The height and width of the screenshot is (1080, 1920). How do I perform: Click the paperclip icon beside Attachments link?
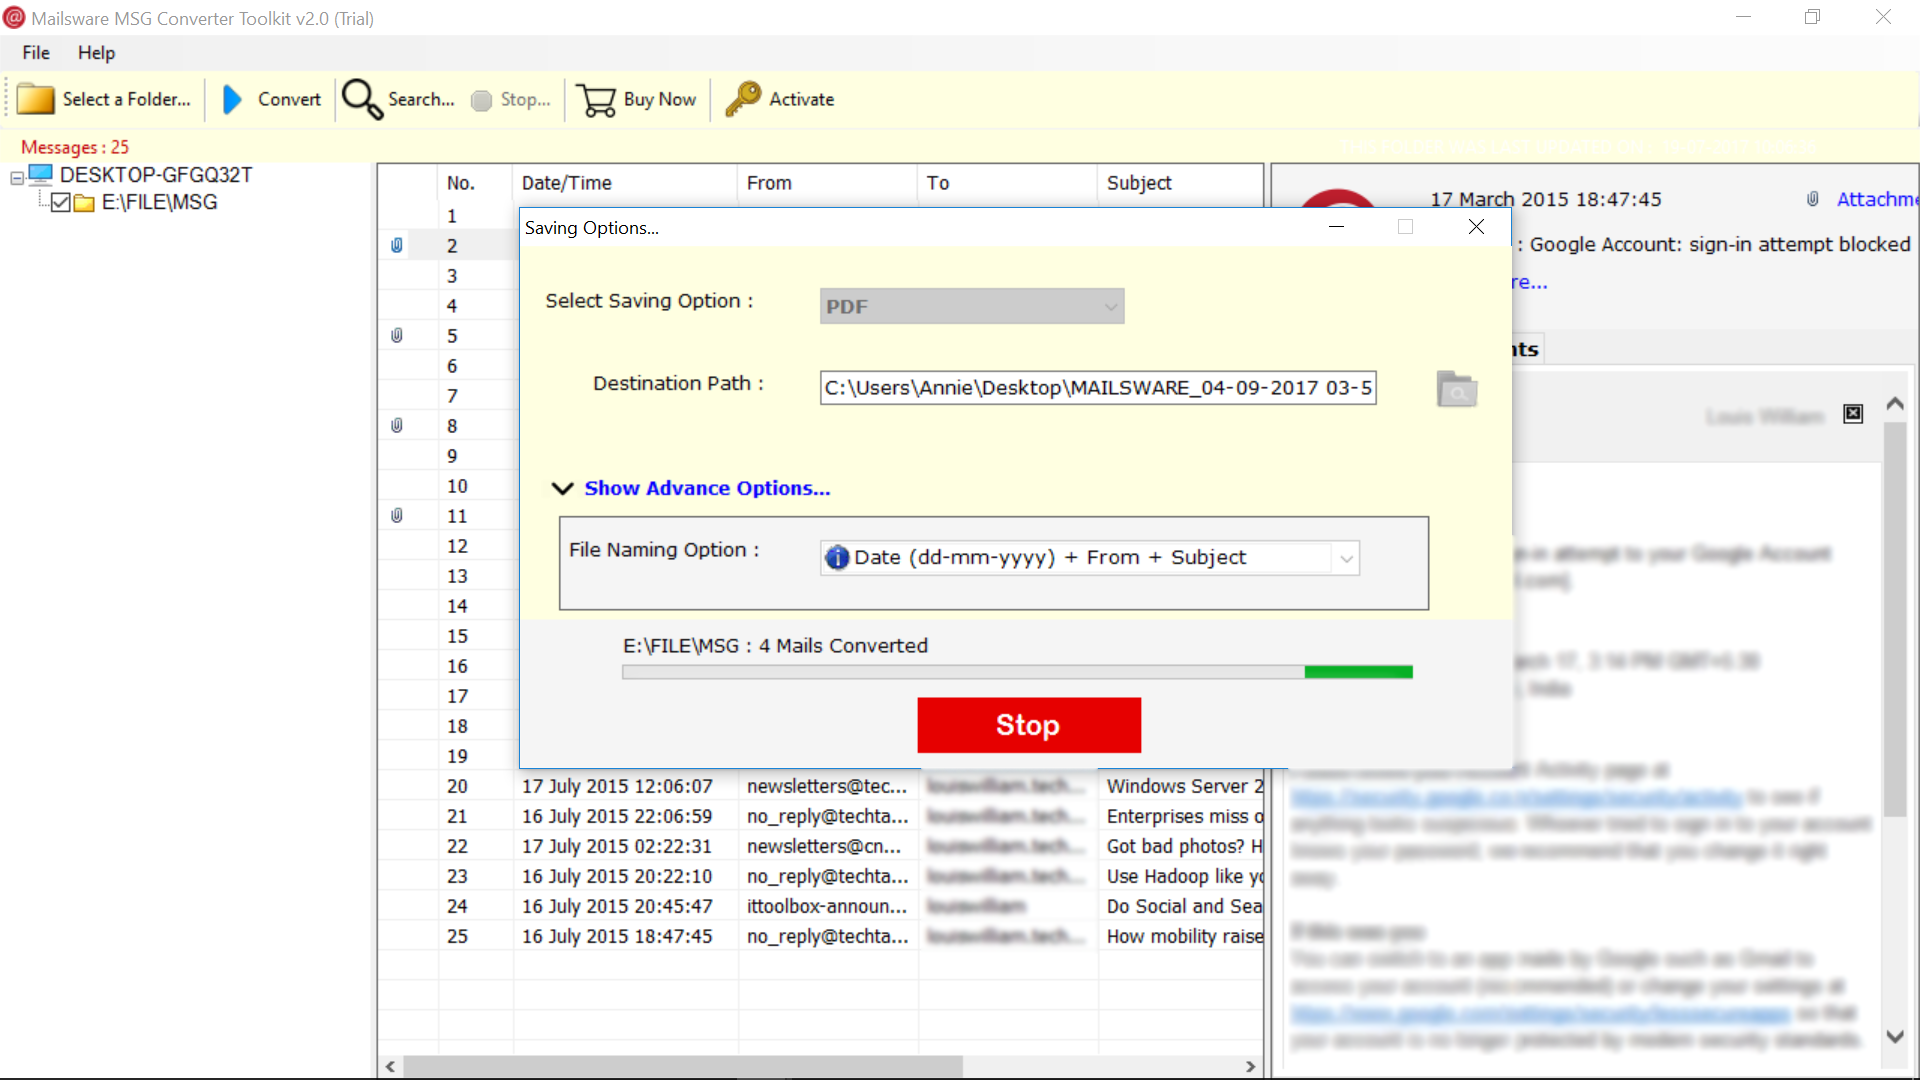[x=1812, y=199]
